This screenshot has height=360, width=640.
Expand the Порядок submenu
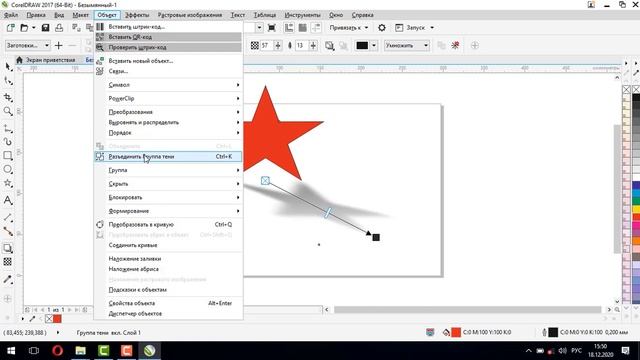coord(168,133)
